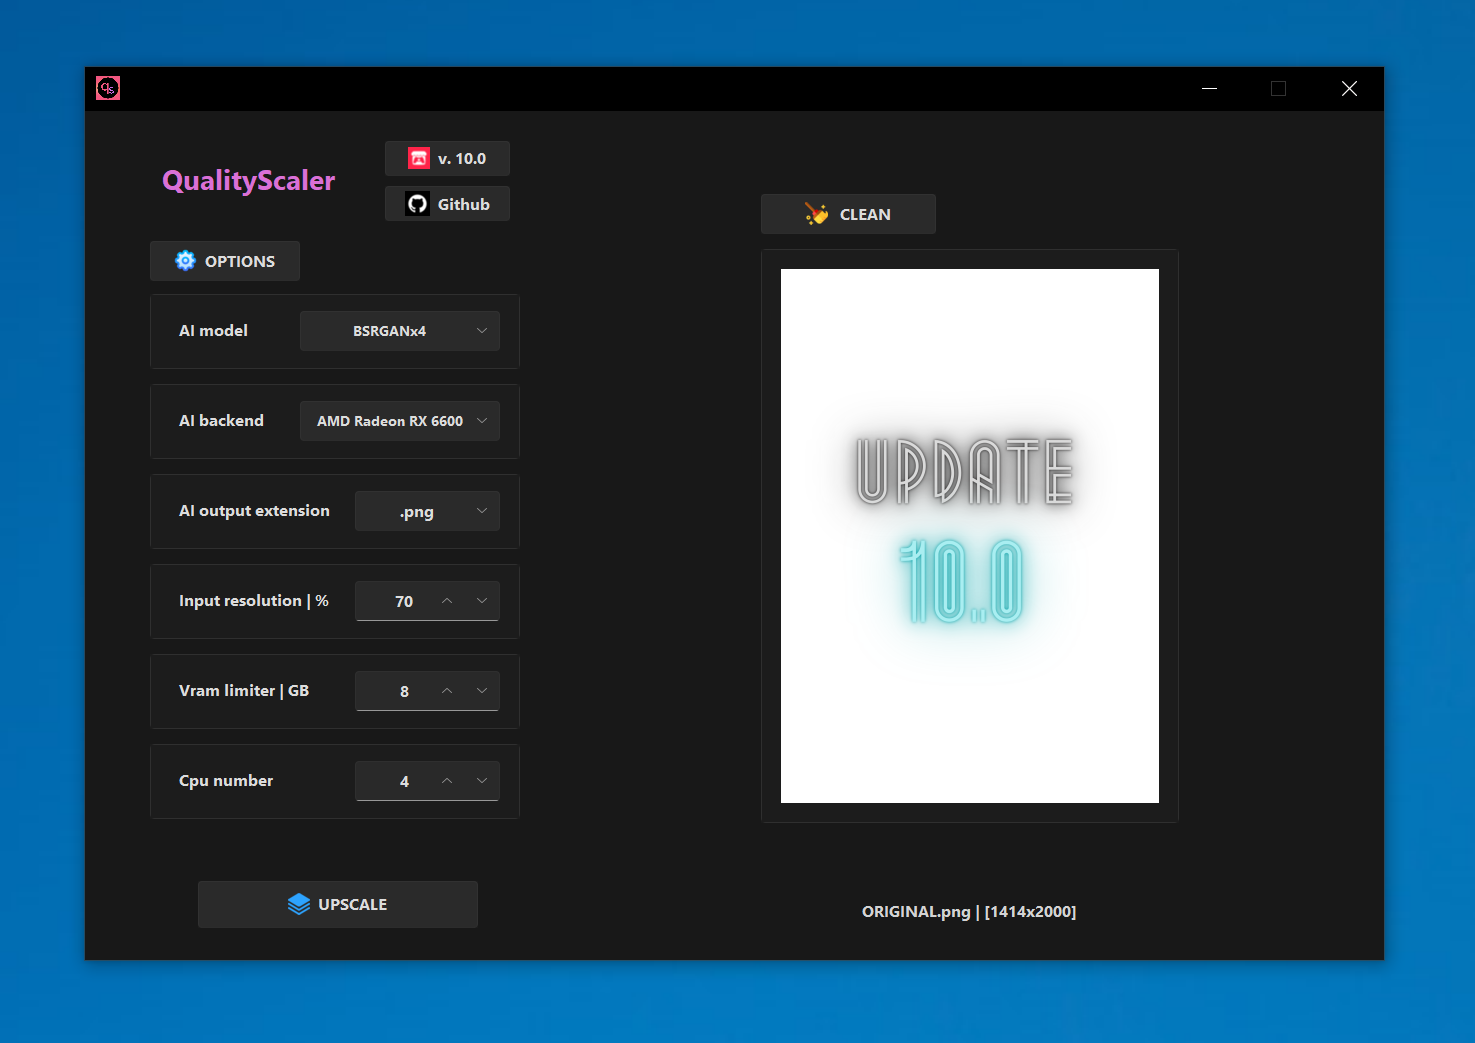Click the stacked-layers icon on the UPSCALE button
The image size is (1475, 1043).
299,903
